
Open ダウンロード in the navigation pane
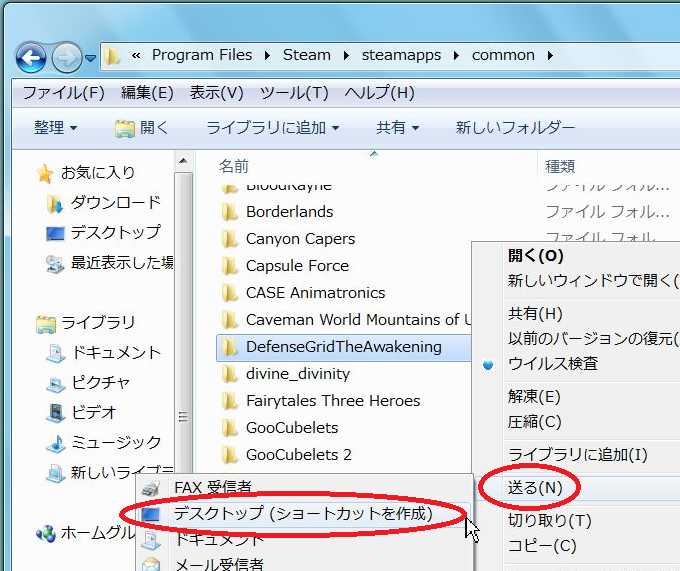[104, 202]
